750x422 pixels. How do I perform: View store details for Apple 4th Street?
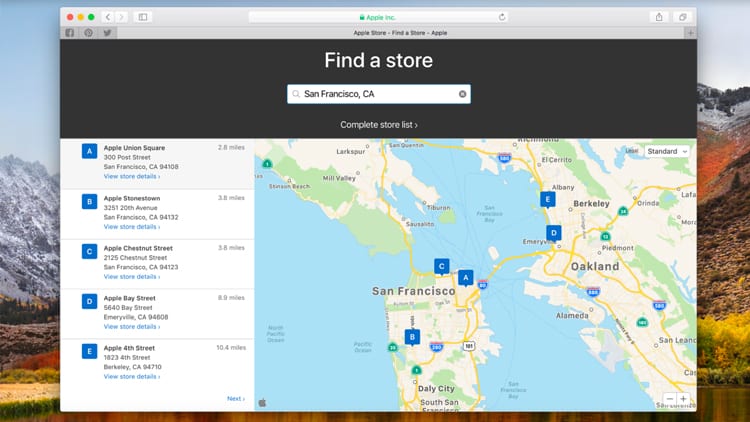tap(132, 377)
